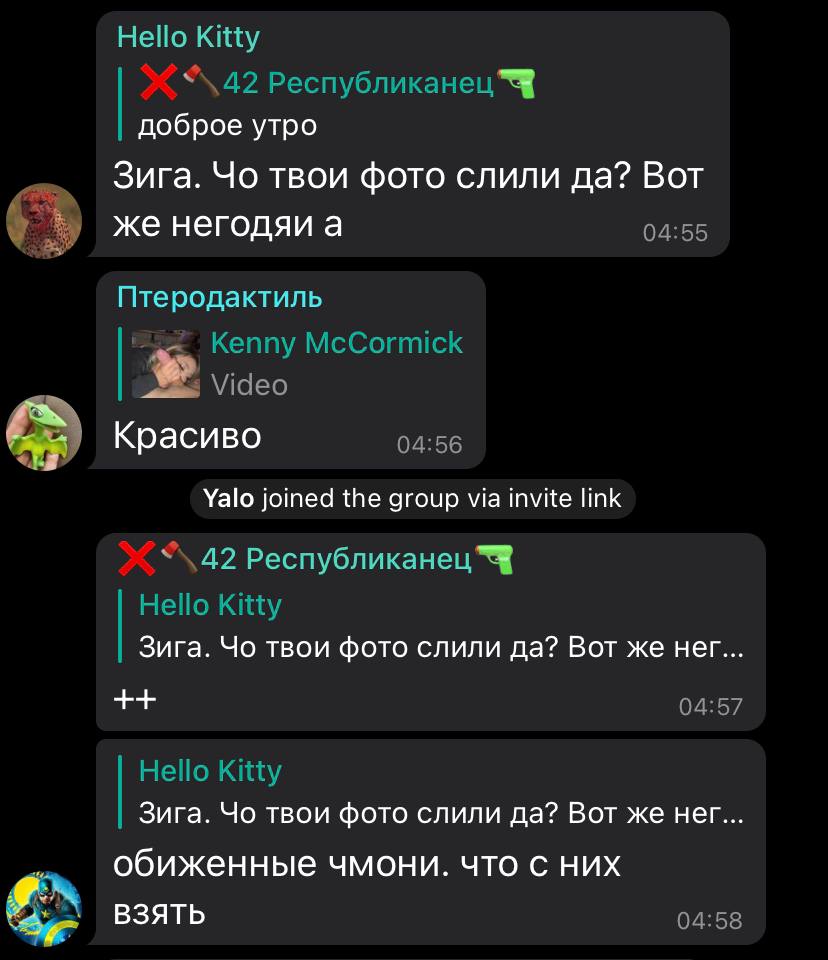Open Hello Kitty sender name at top
Screen dimensions: 828x960
[x=188, y=37]
